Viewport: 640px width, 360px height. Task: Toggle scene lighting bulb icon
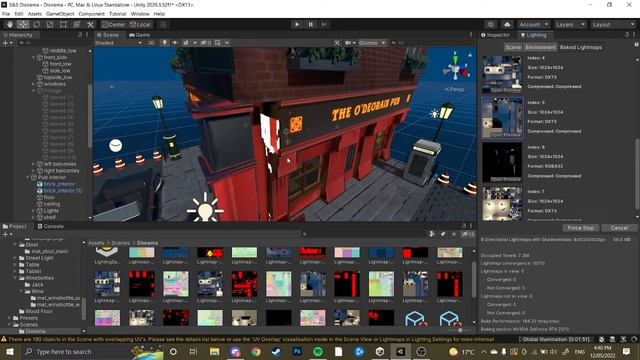[x=164, y=43]
